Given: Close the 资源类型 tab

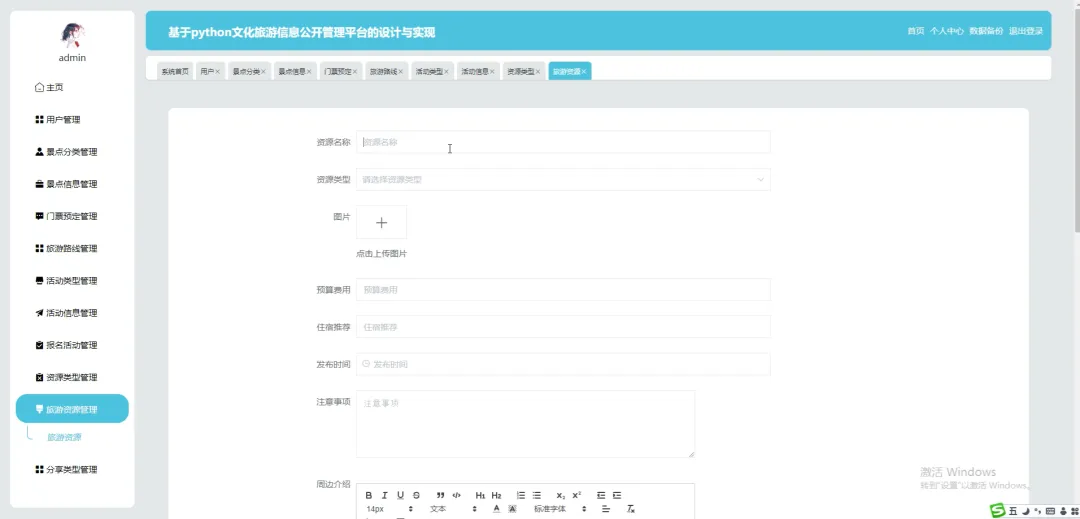Looking at the screenshot, I should (x=538, y=72).
